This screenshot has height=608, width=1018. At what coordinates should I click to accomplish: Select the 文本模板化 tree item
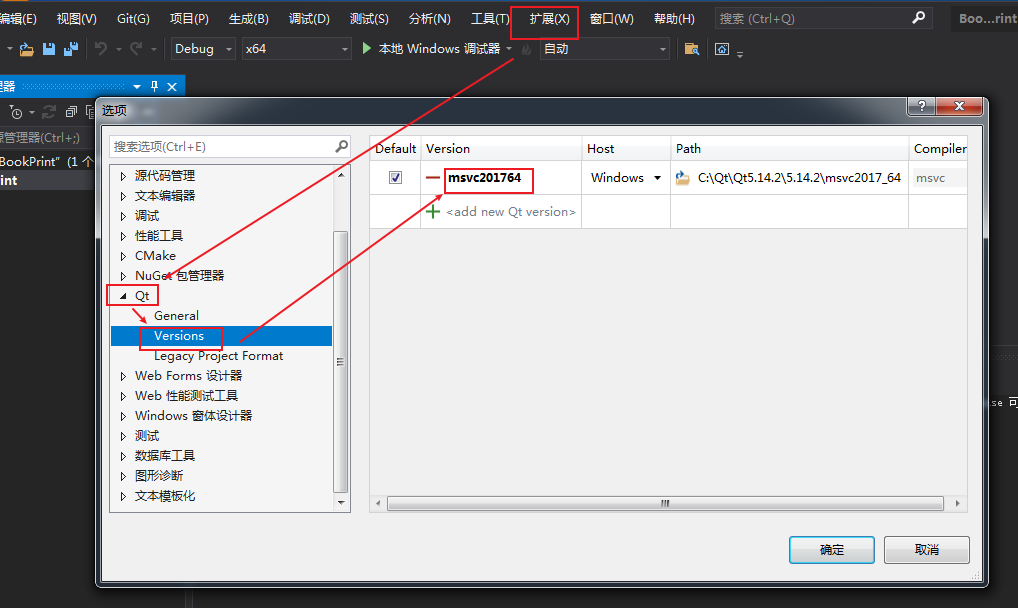point(165,496)
